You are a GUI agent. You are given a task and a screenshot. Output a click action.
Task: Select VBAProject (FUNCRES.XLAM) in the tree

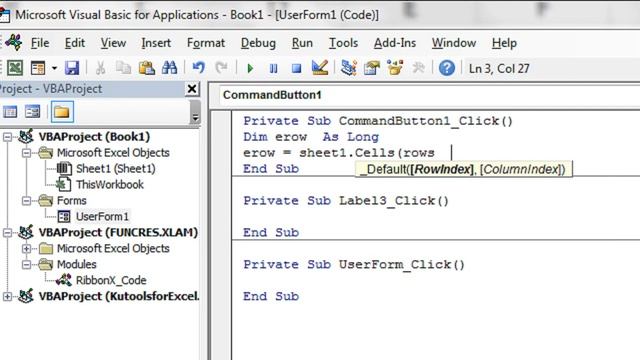point(118,233)
